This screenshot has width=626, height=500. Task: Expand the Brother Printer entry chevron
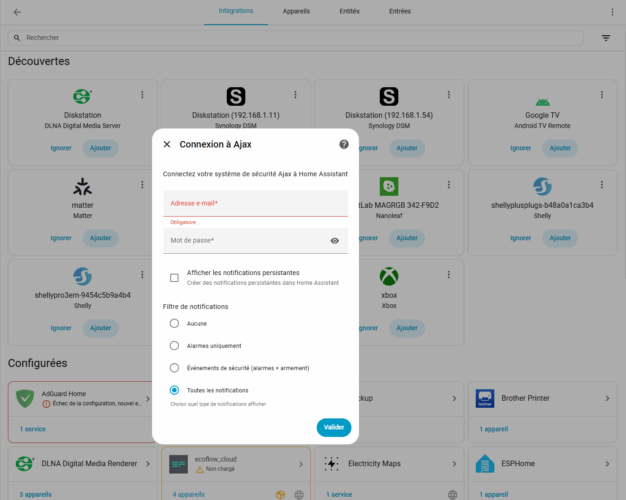[607, 399]
